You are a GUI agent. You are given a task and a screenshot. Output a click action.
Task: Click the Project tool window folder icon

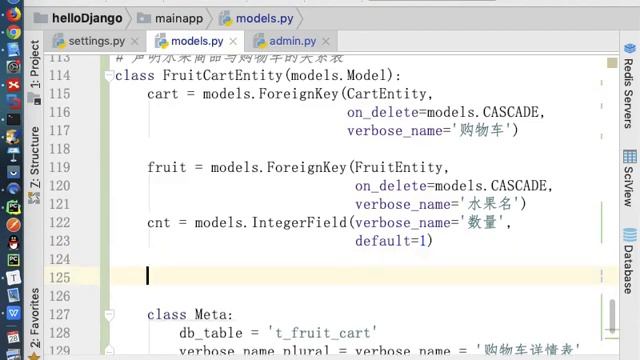34,99
